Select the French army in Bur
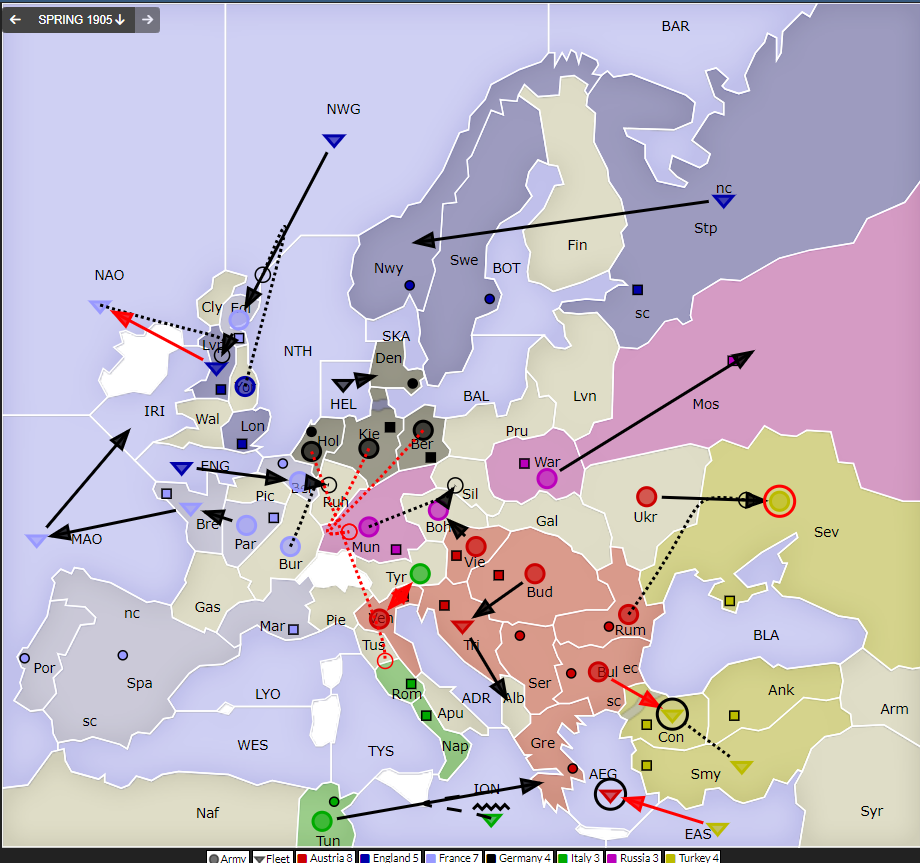Image resolution: width=920 pixels, height=863 pixels. pyautogui.click(x=290, y=546)
